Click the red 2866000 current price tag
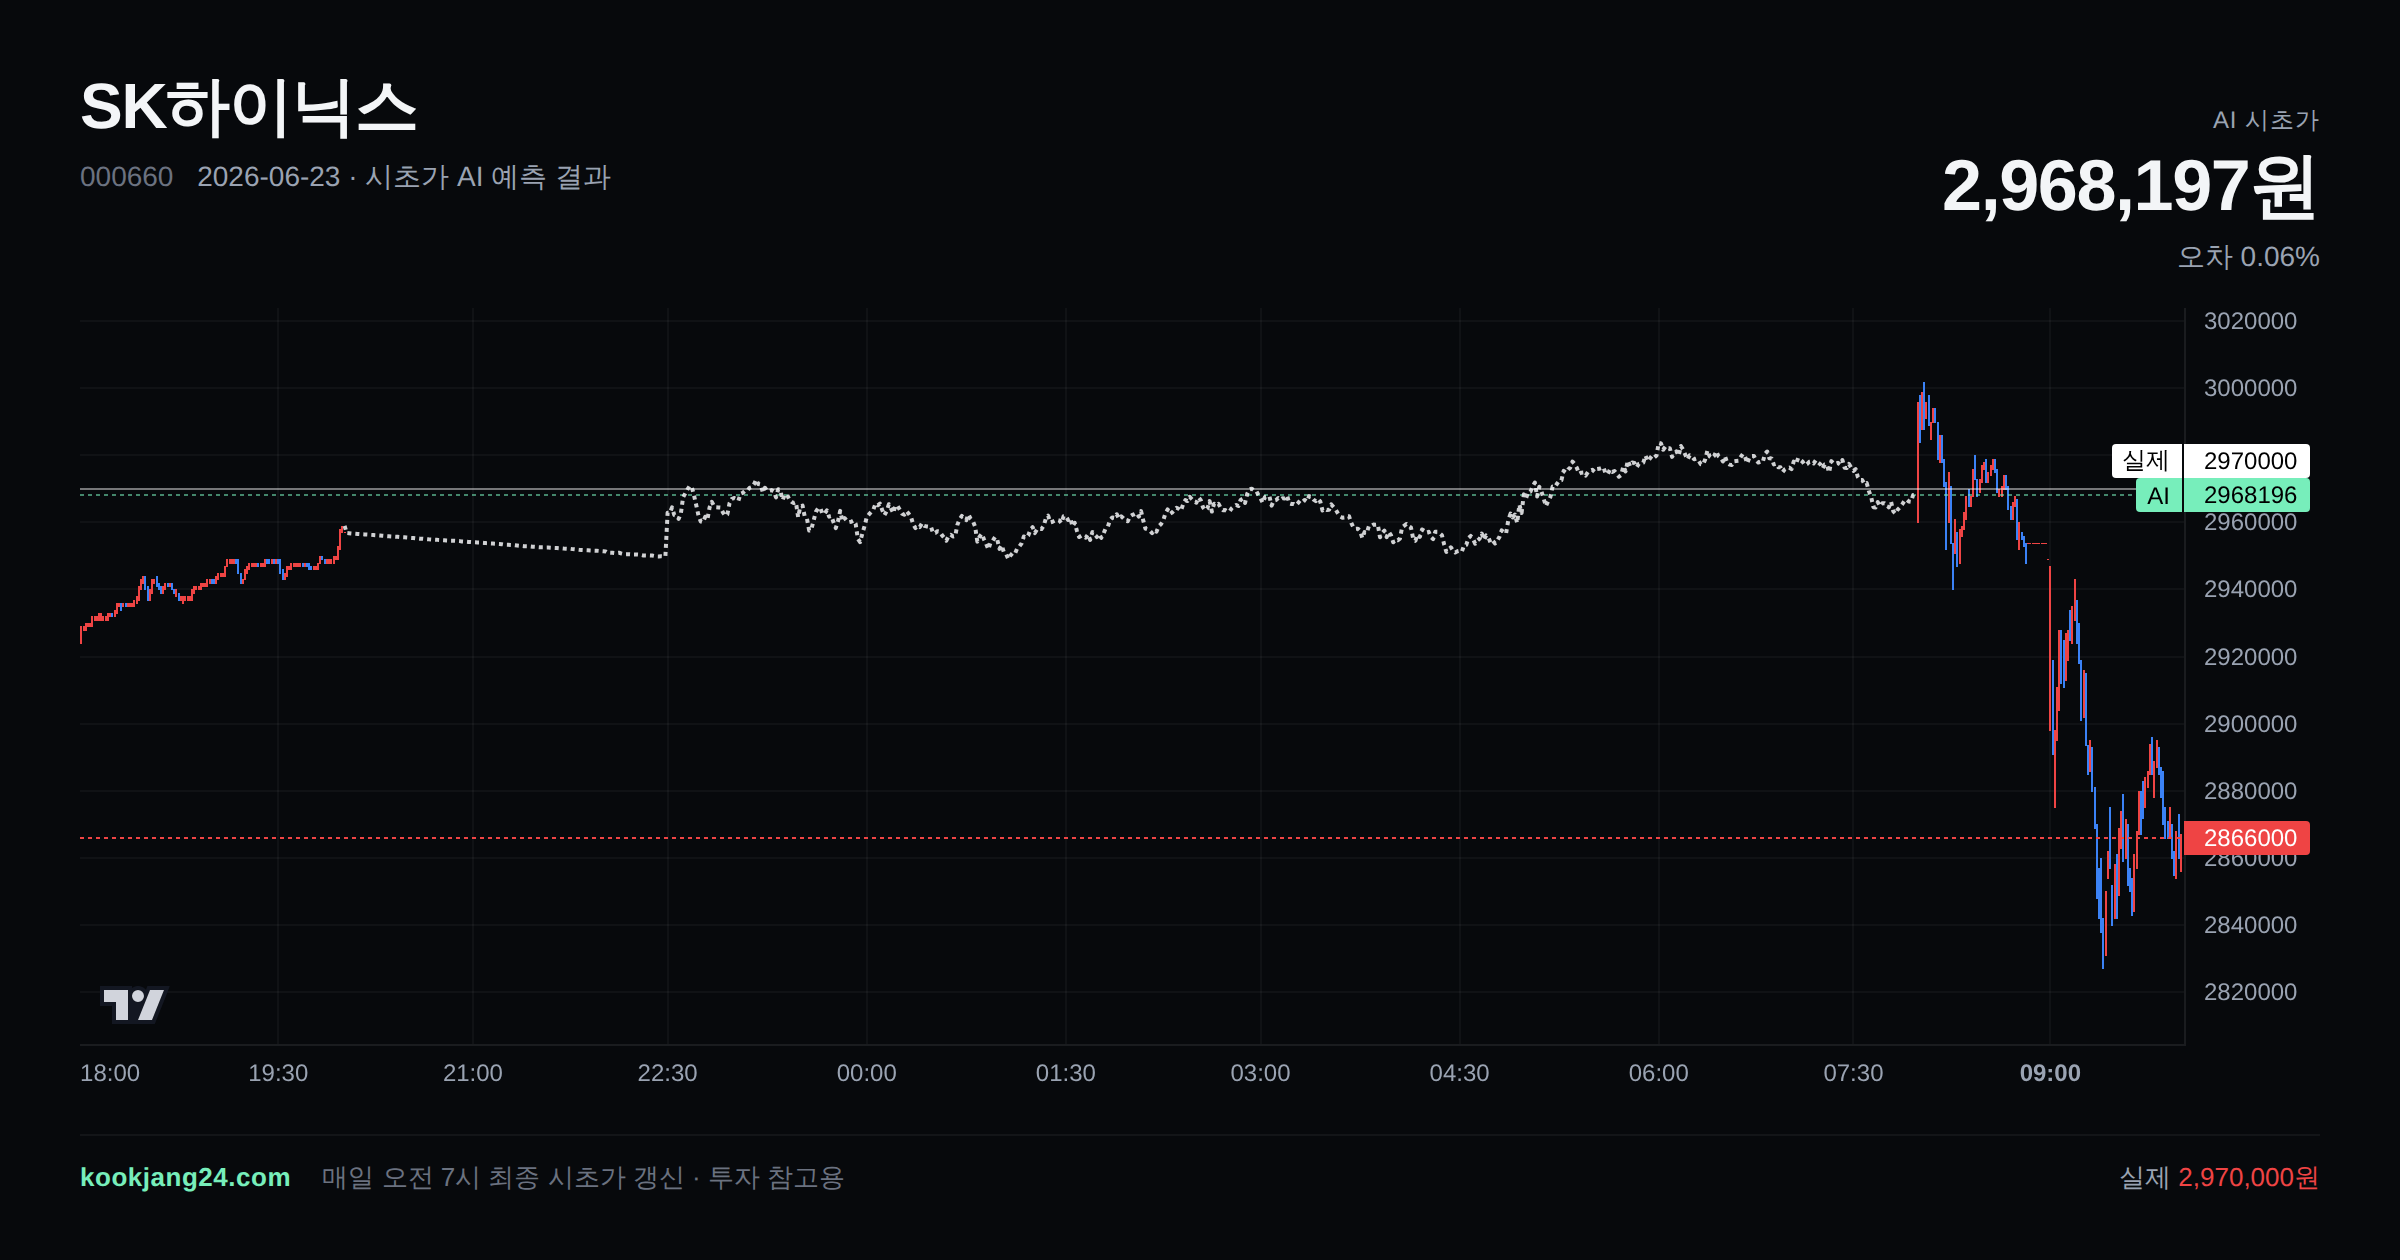 click(x=2247, y=838)
